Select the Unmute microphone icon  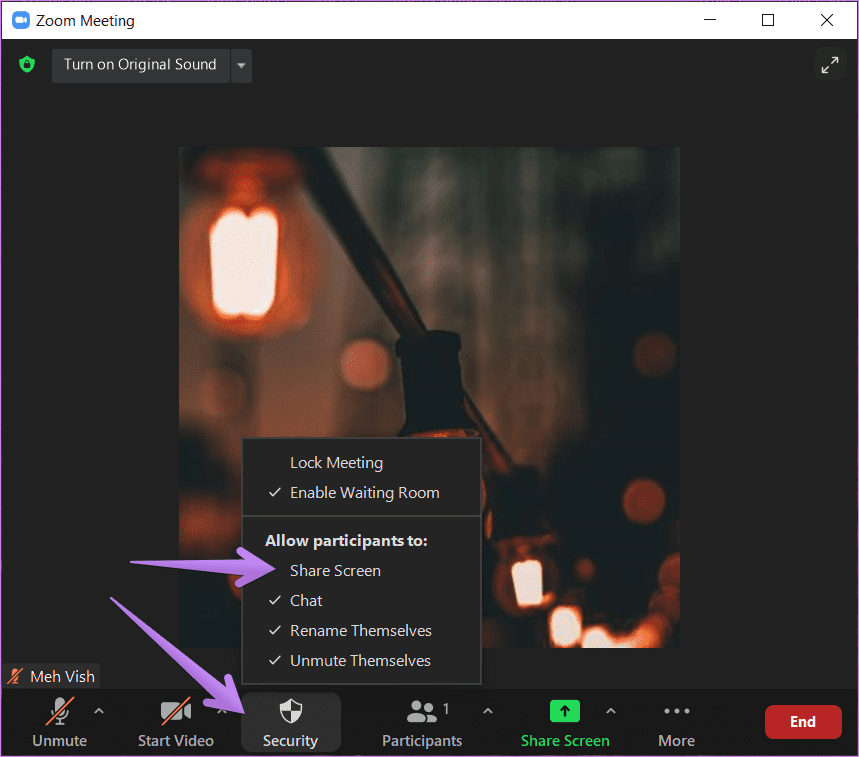pyautogui.click(x=59, y=712)
